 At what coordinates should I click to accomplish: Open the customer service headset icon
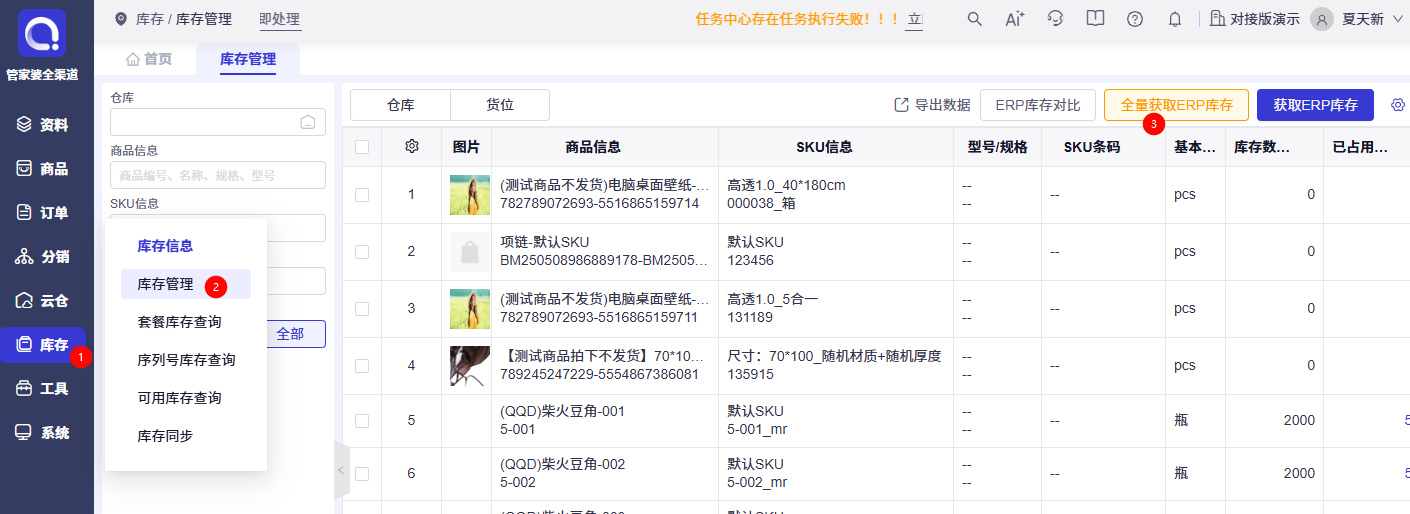tap(1055, 19)
